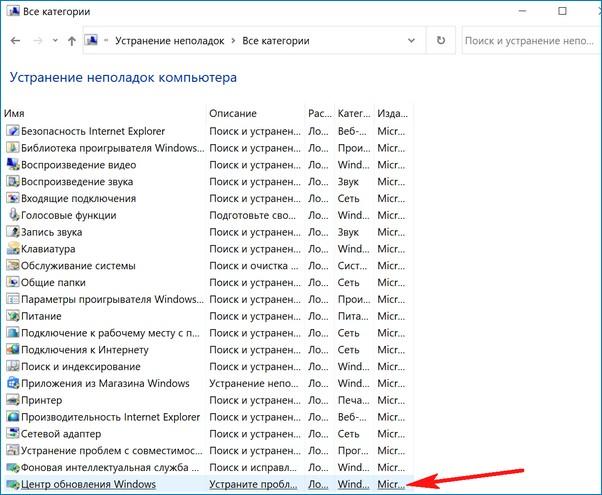Screen dimensions: 602x495
Task: Select Обслуживание системы entry
Action: [78, 266]
